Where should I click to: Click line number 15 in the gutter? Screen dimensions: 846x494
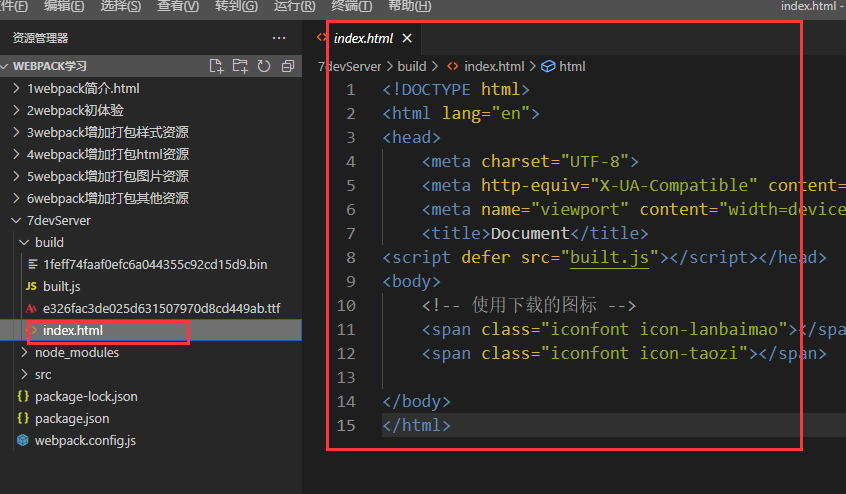point(346,426)
